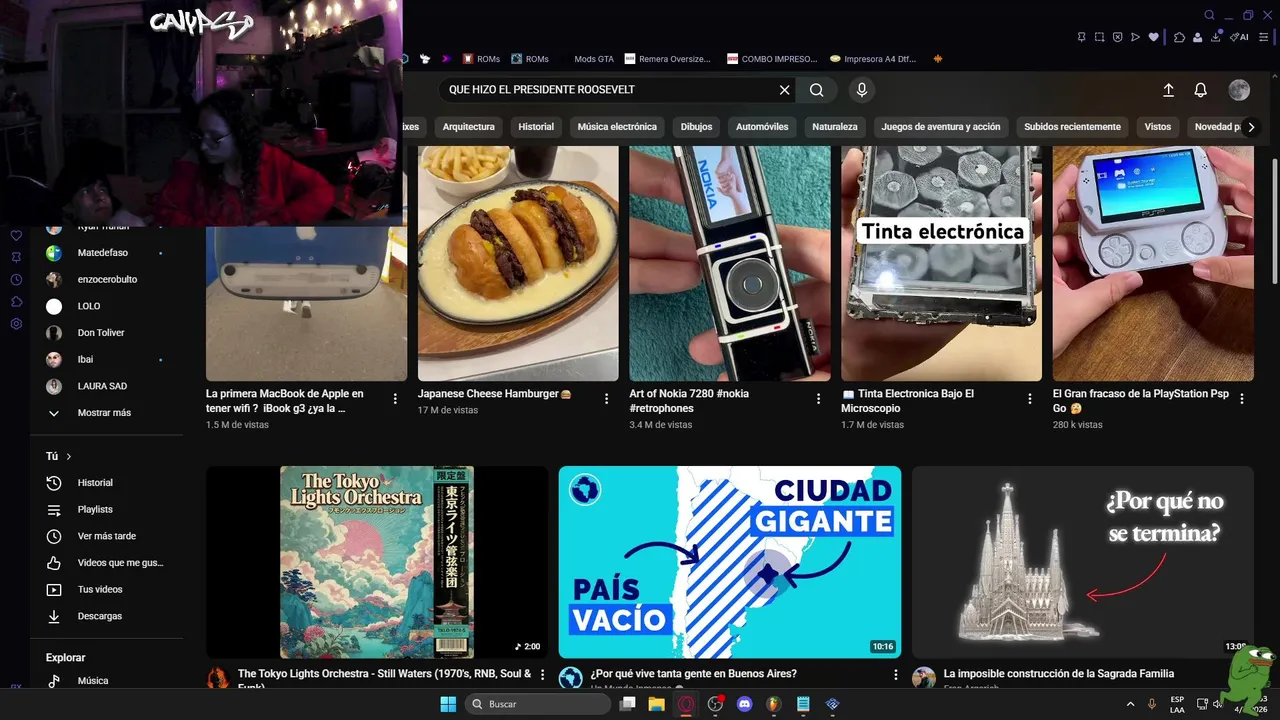Screen dimensions: 1280x720
Task: Select the Subidos recientemente chip
Action: point(1072,127)
